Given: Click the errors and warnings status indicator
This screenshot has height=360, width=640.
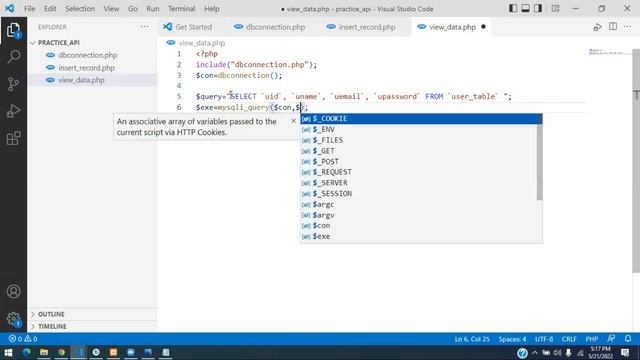Looking at the screenshot, I should point(23,339).
